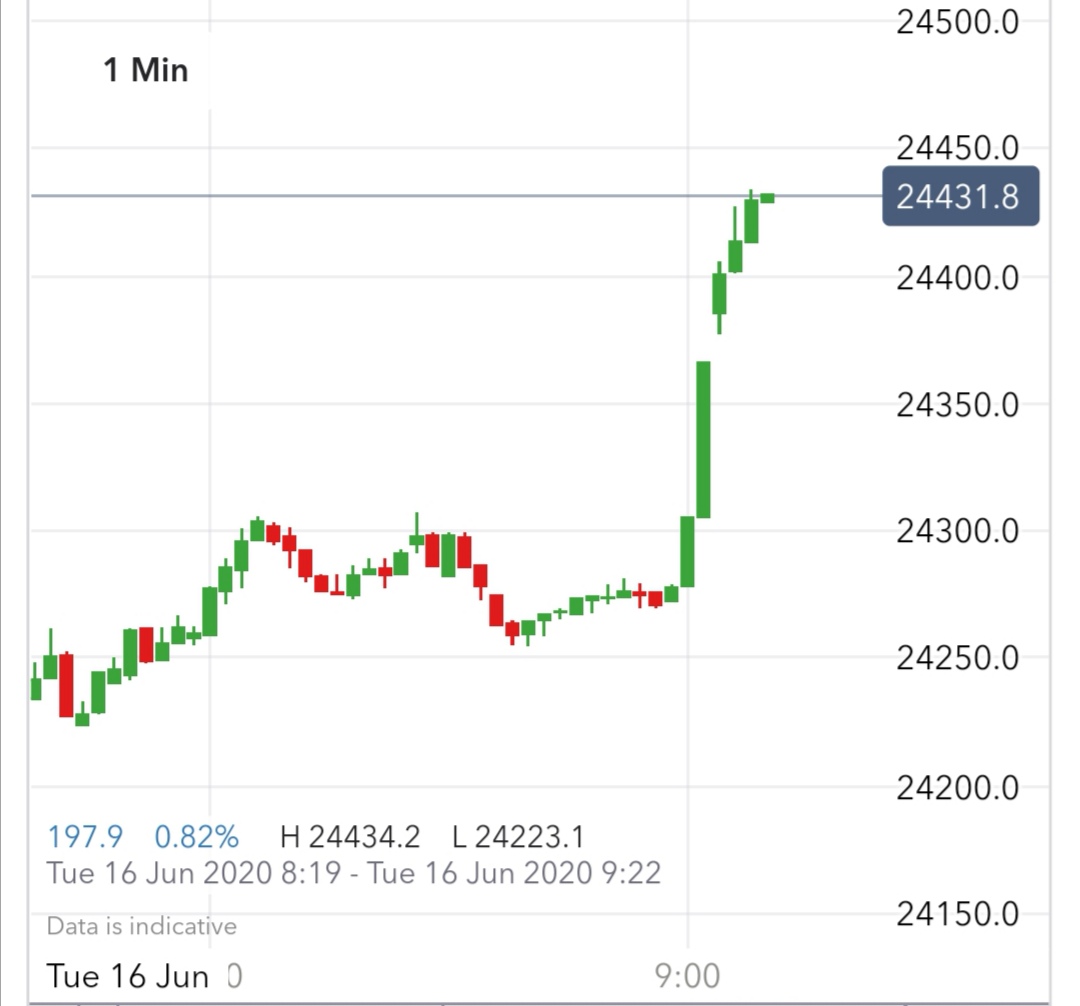
Task: Click the latest candle at the price line
Action: point(767,198)
